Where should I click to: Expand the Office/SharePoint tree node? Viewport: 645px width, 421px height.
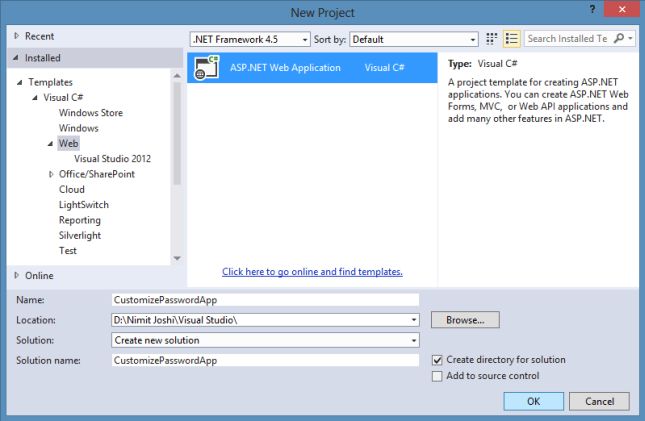pos(51,174)
